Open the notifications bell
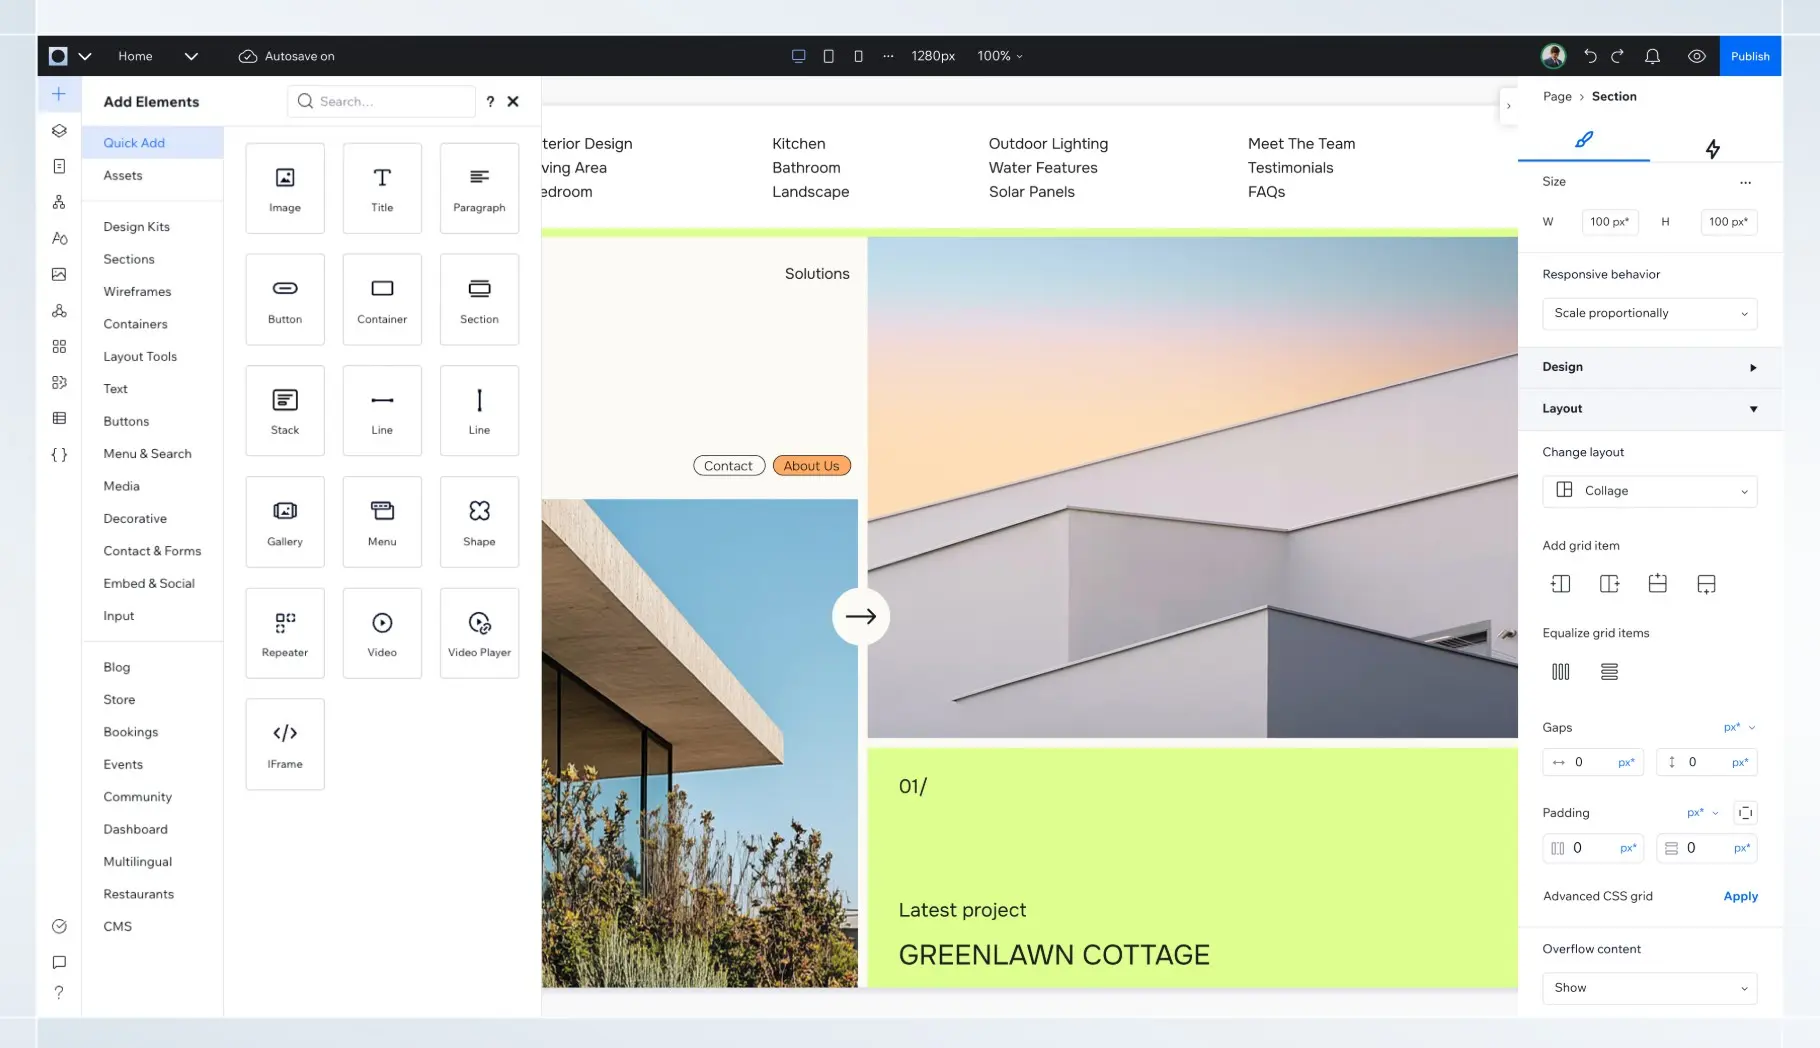Image resolution: width=1820 pixels, height=1048 pixels. (1652, 56)
